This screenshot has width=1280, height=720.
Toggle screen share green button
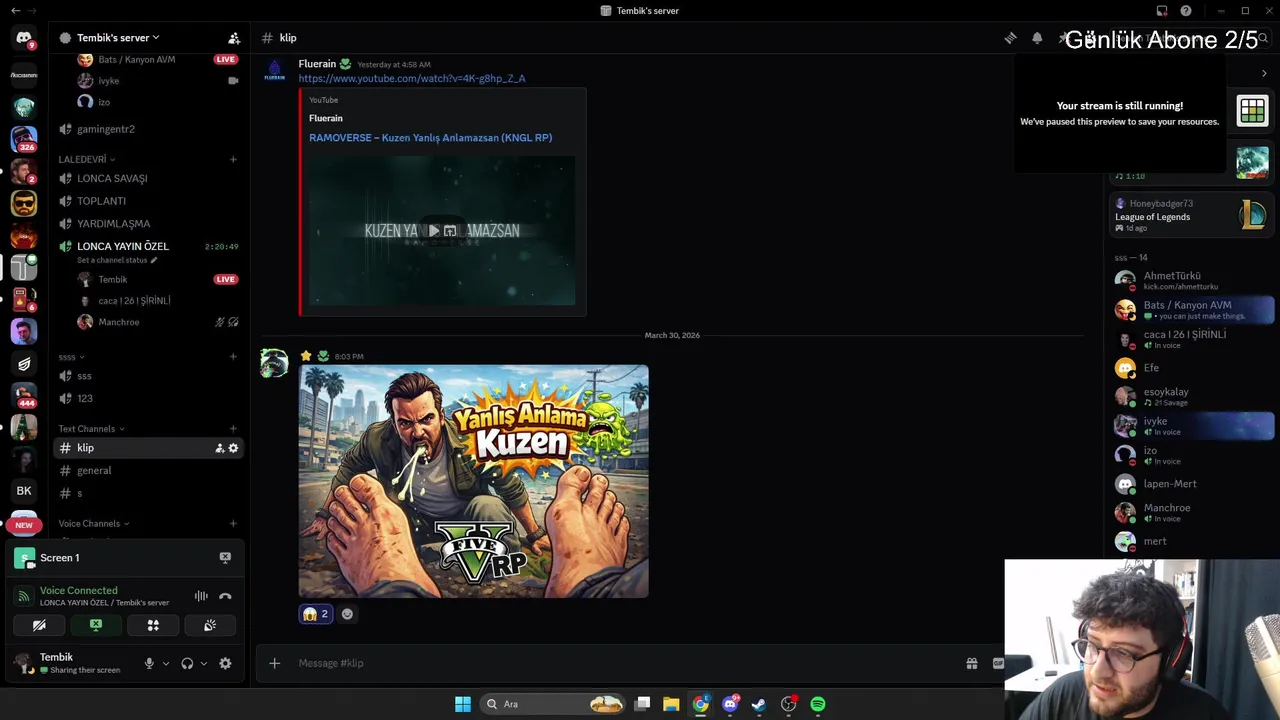pyautogui.click(x=96, y=625)
